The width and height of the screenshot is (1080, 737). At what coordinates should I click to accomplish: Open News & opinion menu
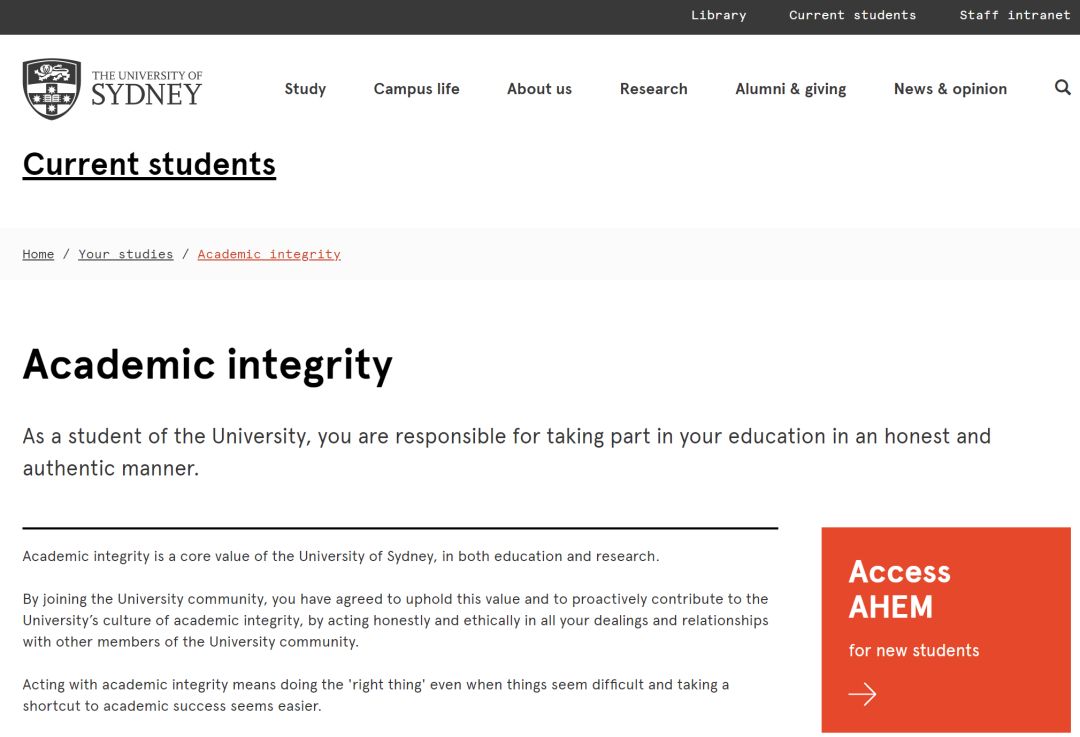[950, 89]
